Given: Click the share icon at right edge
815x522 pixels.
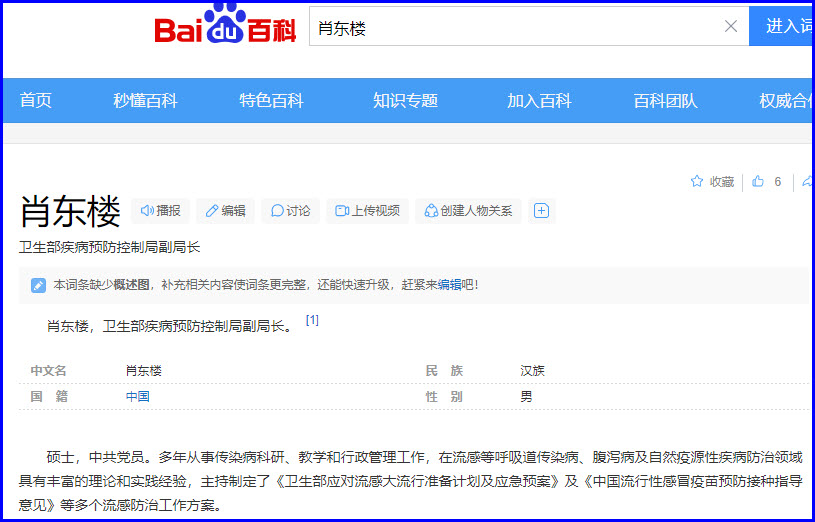Looking at the screenshot, I should pyautogui.click(x=806, y=182).
